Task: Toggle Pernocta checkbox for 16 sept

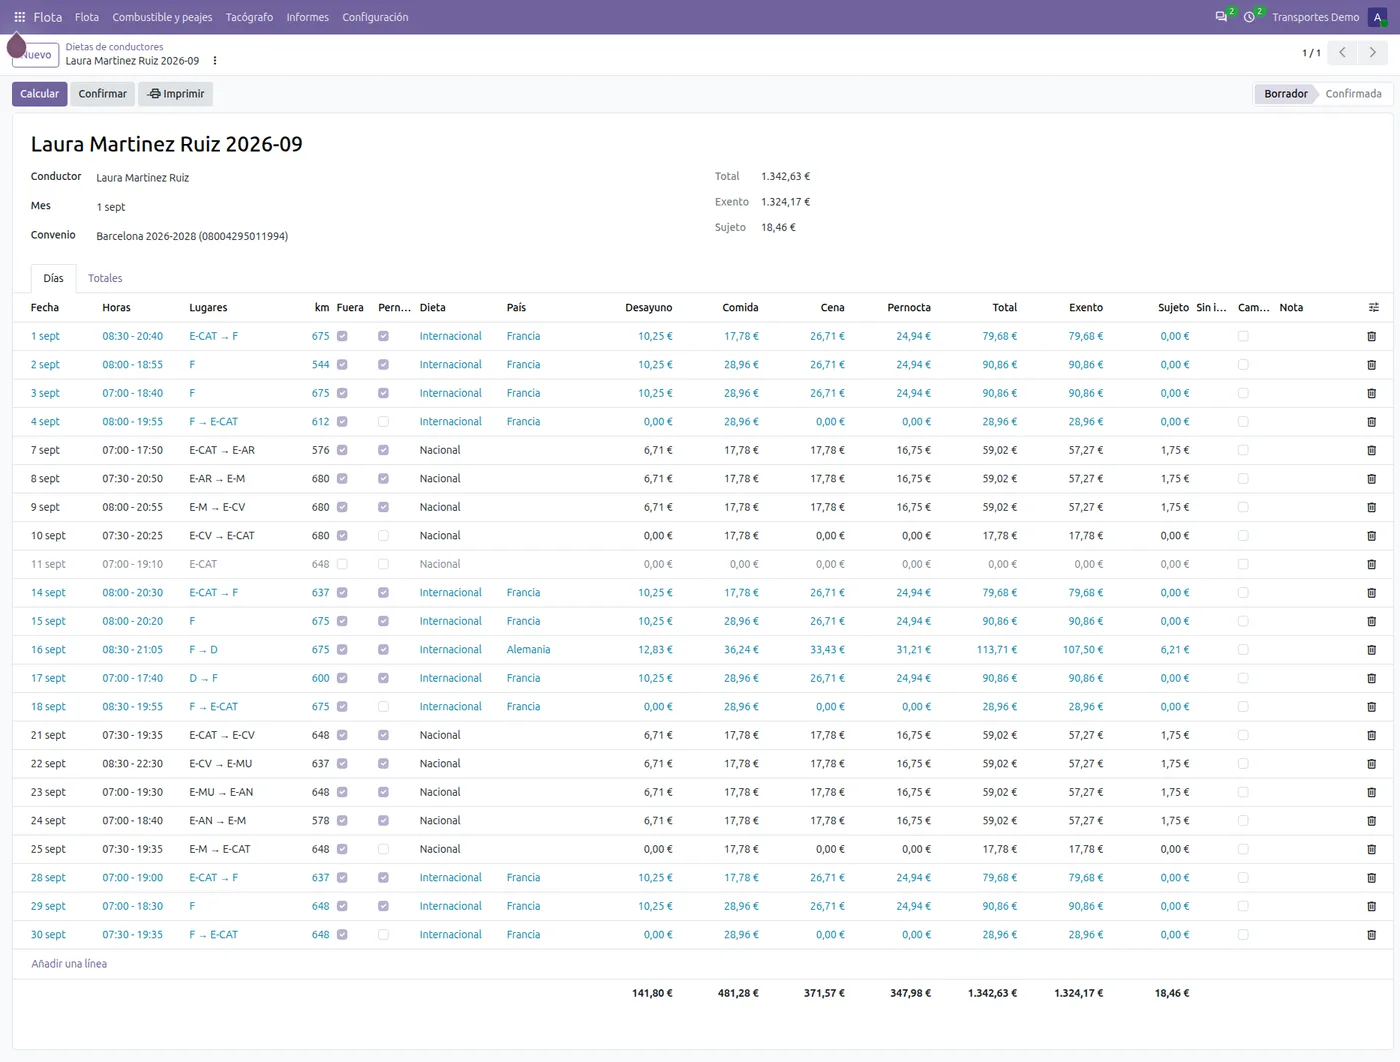Action: click(x=383, y=650)
